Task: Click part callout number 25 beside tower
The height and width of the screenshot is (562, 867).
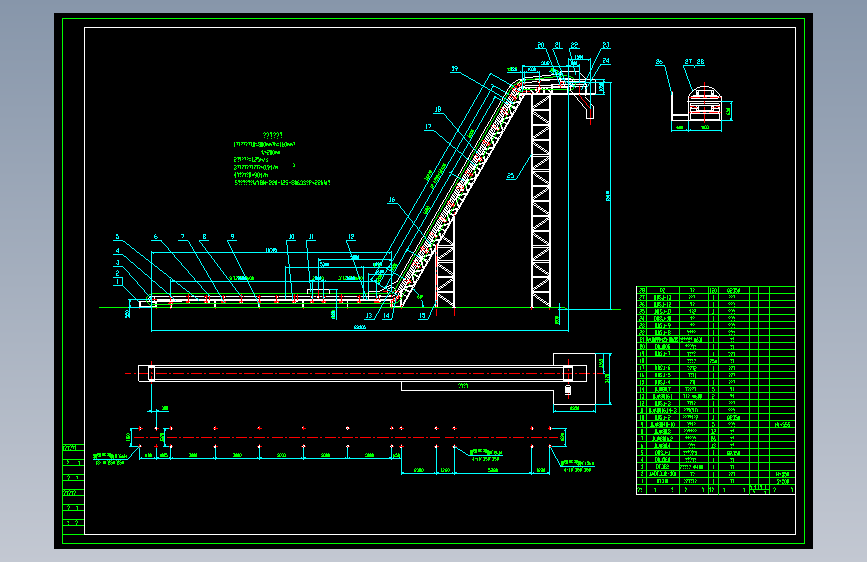Action: (x=510, y=176)
